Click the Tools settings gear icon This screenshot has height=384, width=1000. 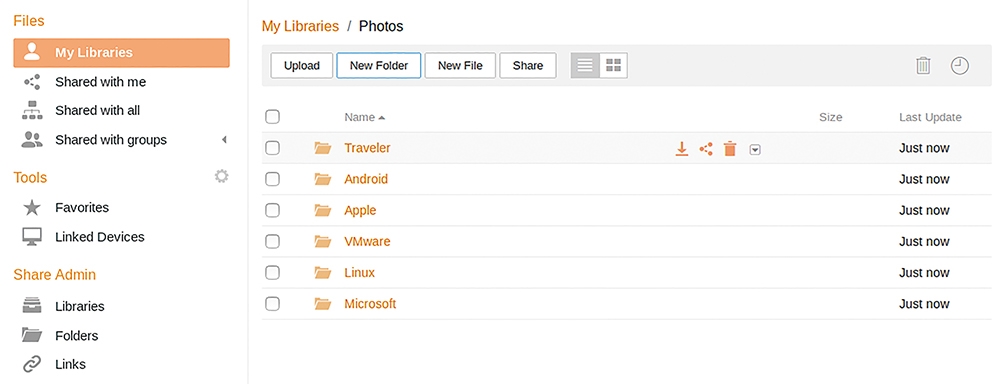tap(221, 176)
